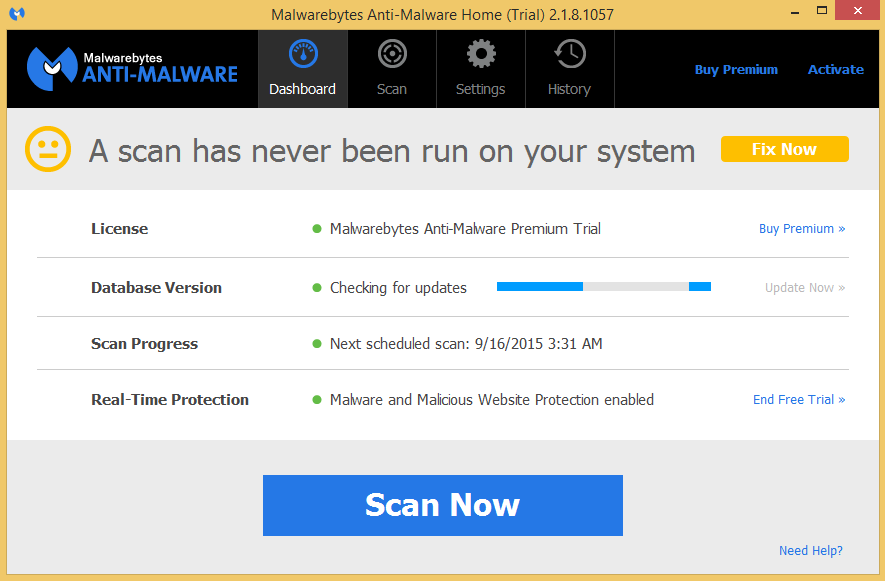Open the Dashboard tab
This screenshot has width=885, height=581.
pyautogui.click(x=303, y=69)
